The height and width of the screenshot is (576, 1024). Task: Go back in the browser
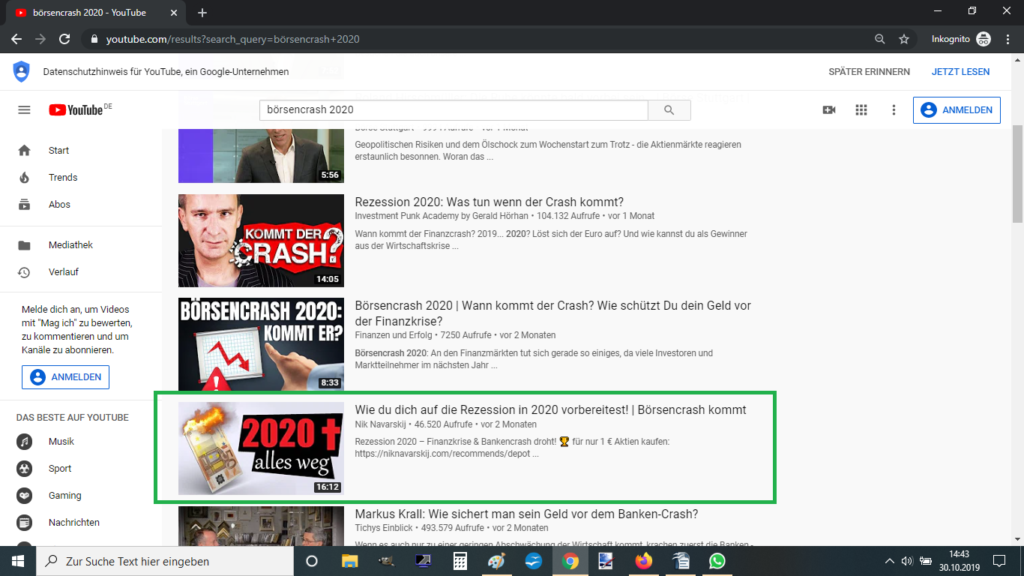click(x=16, y=39)
